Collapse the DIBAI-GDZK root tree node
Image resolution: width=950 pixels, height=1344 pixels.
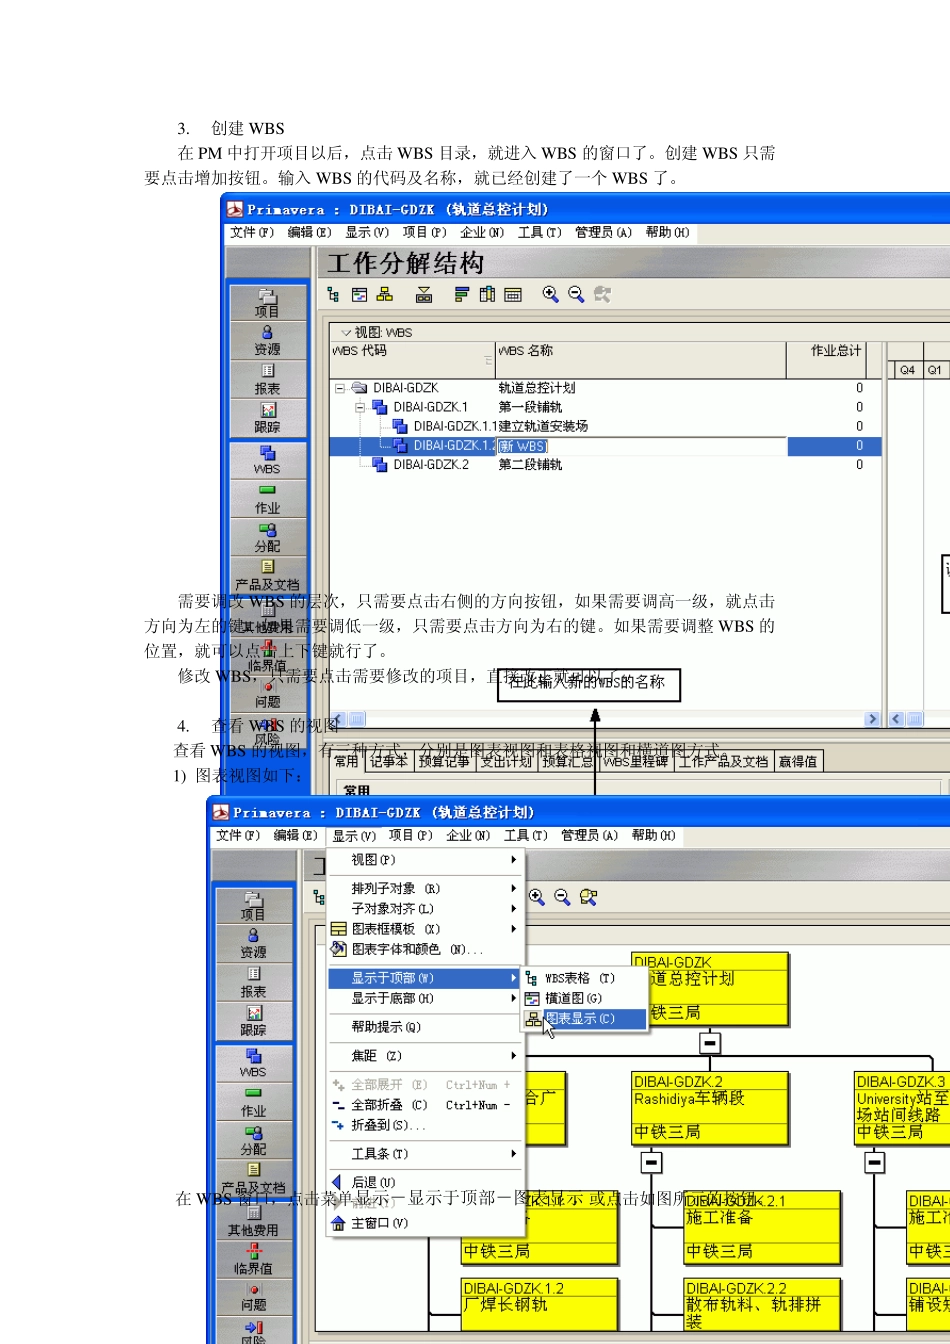click(340, 388)
